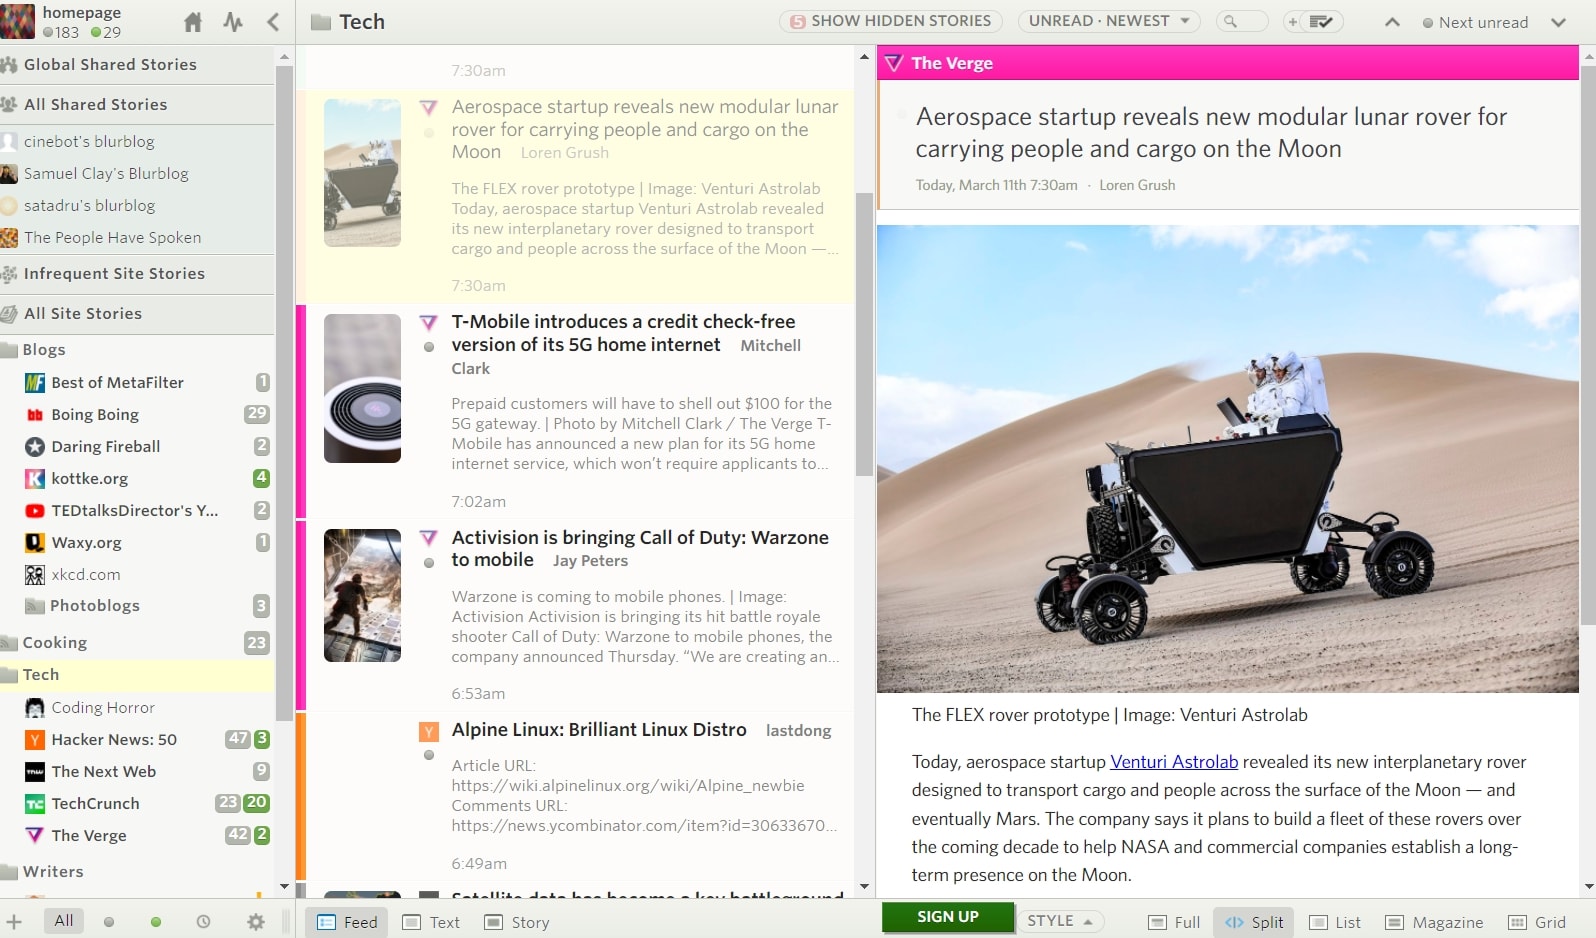Click the Sign Up button
The height and width of the screenshot is (938, 1596).
[x=947, y=917]
